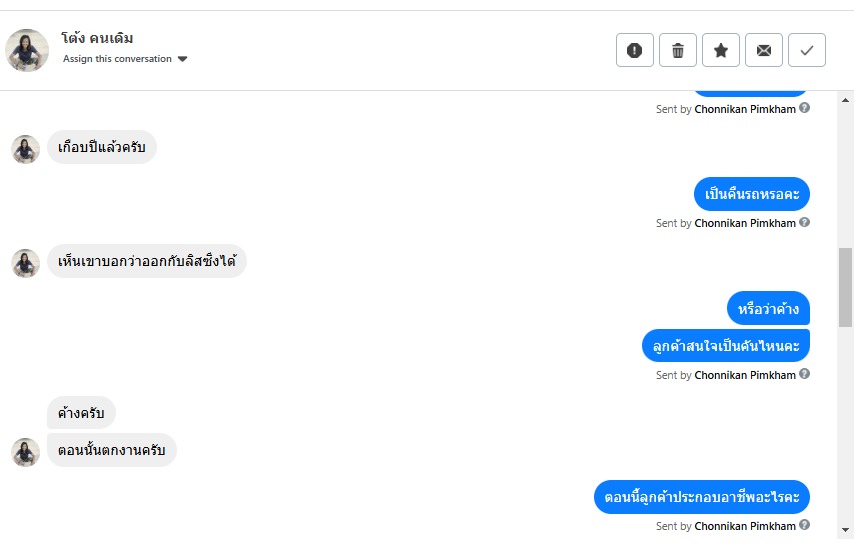Star this conversation as follow up
854x545 pixels.
720,50
